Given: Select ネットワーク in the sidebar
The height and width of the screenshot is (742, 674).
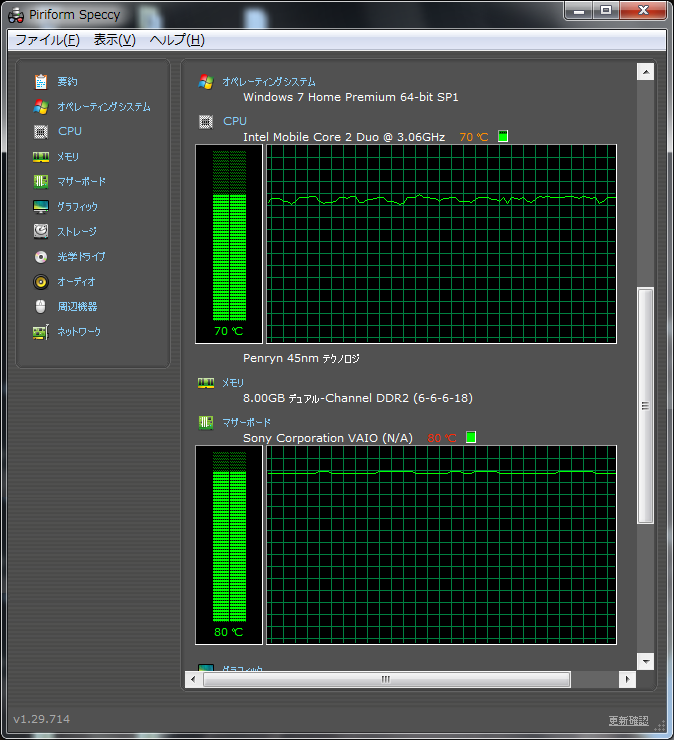Looking at the screenshot, I should pyautogui.click(x=79, y=332).
